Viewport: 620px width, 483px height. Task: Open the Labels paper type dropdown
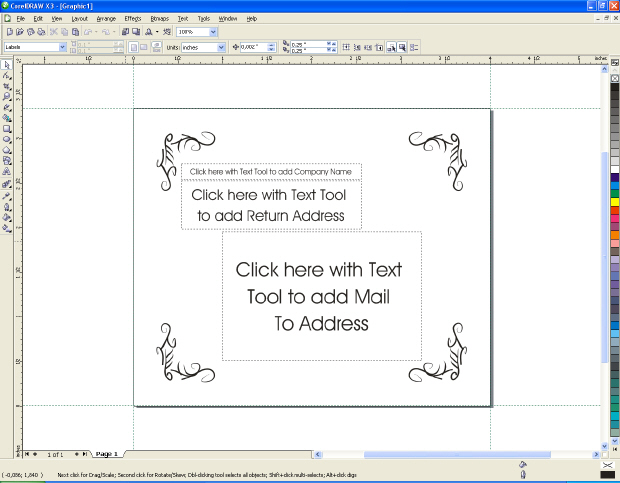pyautogui.click(x=63, y=47)
